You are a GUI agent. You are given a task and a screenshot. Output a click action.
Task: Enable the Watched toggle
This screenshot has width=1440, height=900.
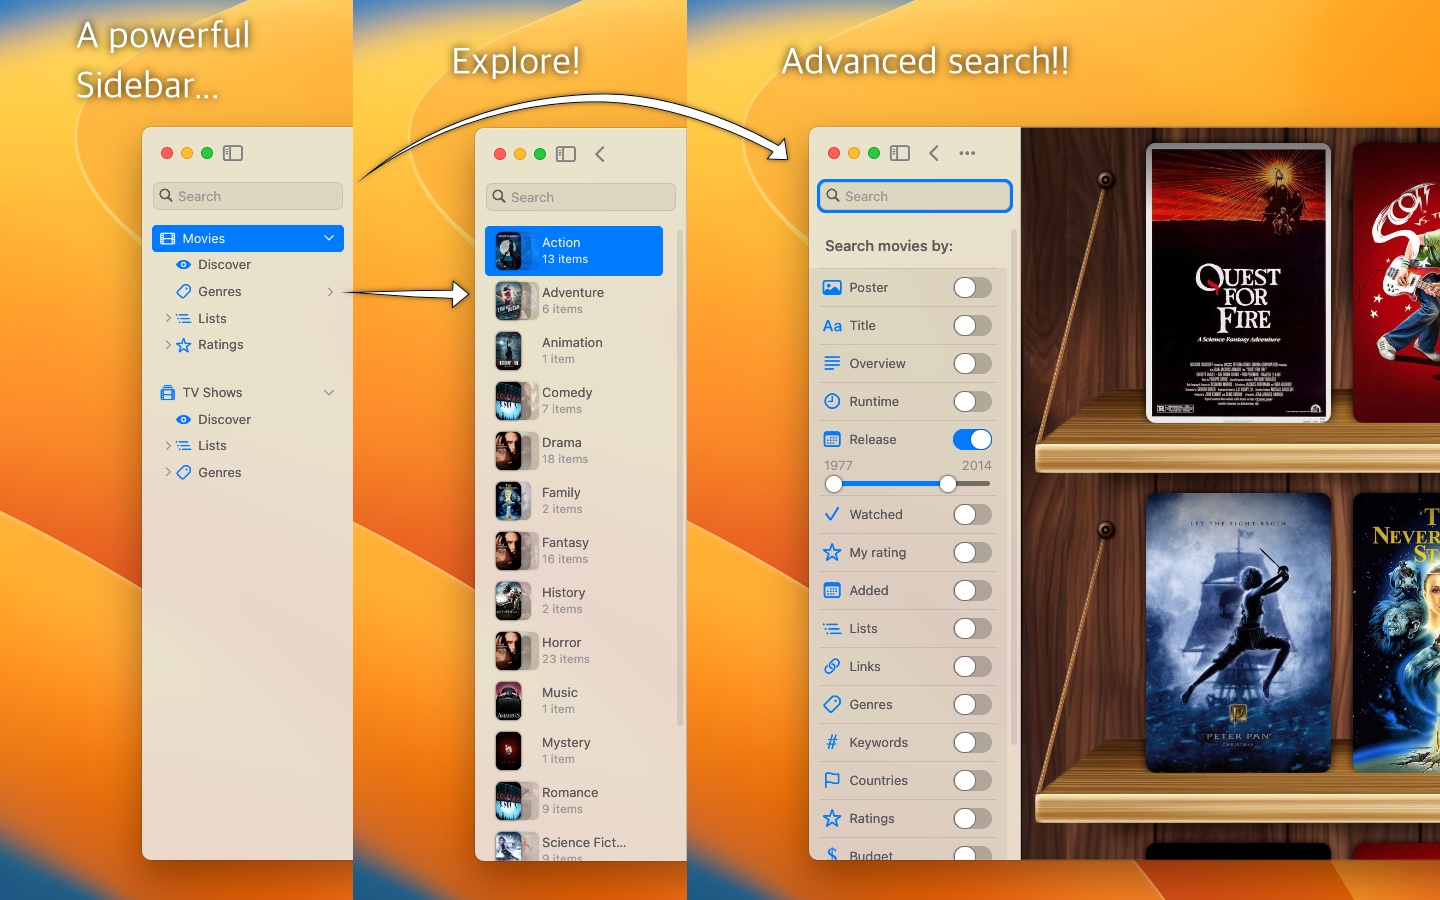click(x=972, y=515)
